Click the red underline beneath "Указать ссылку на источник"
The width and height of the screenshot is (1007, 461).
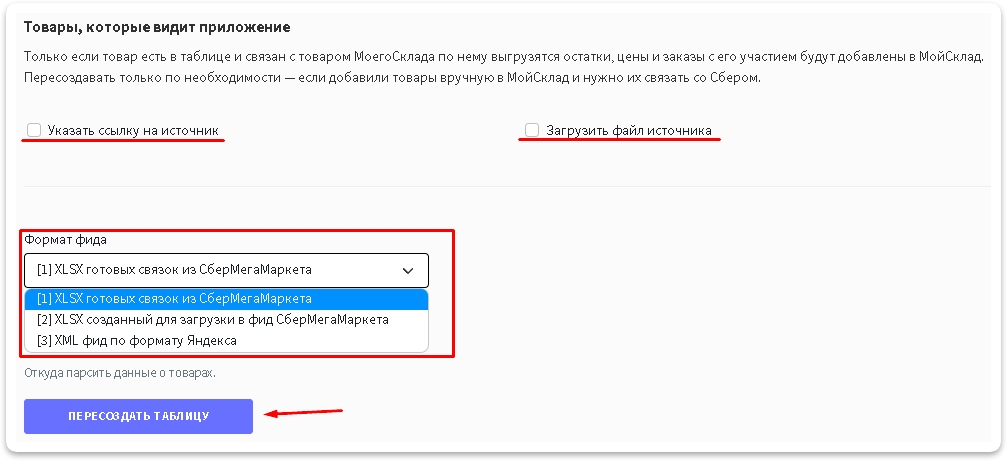tap(123, 141)
